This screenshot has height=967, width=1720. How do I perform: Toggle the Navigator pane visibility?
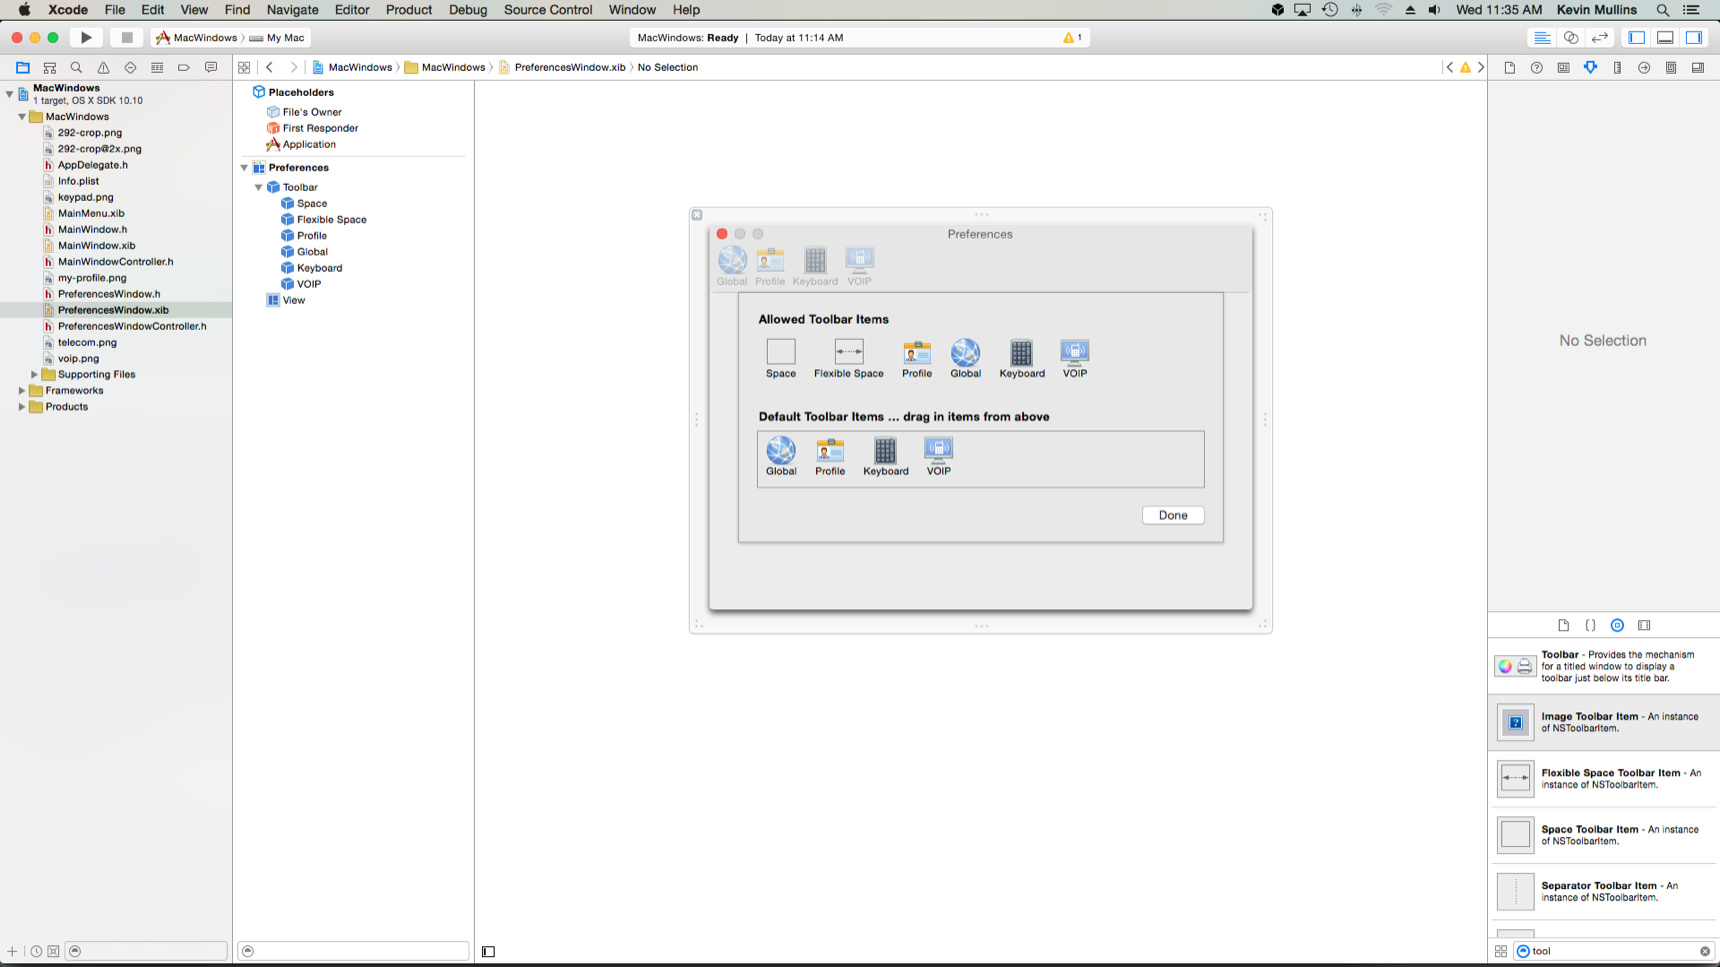coord(1637,38)
